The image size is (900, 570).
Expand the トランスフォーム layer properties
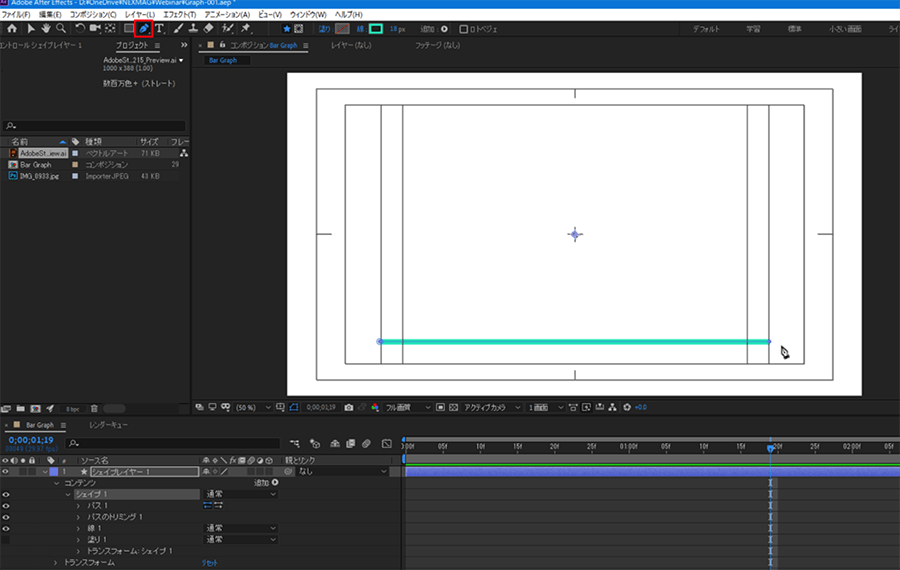click(56, 563)
